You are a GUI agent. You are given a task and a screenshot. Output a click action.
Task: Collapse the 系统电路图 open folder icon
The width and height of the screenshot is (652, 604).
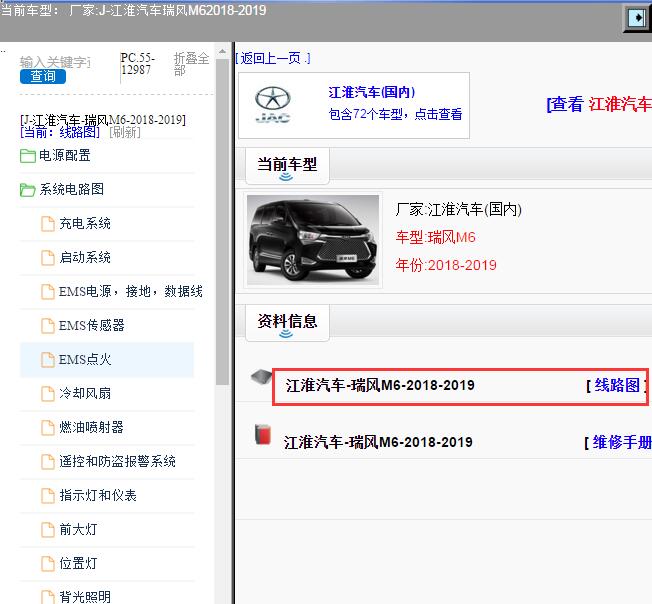(27, 190)
